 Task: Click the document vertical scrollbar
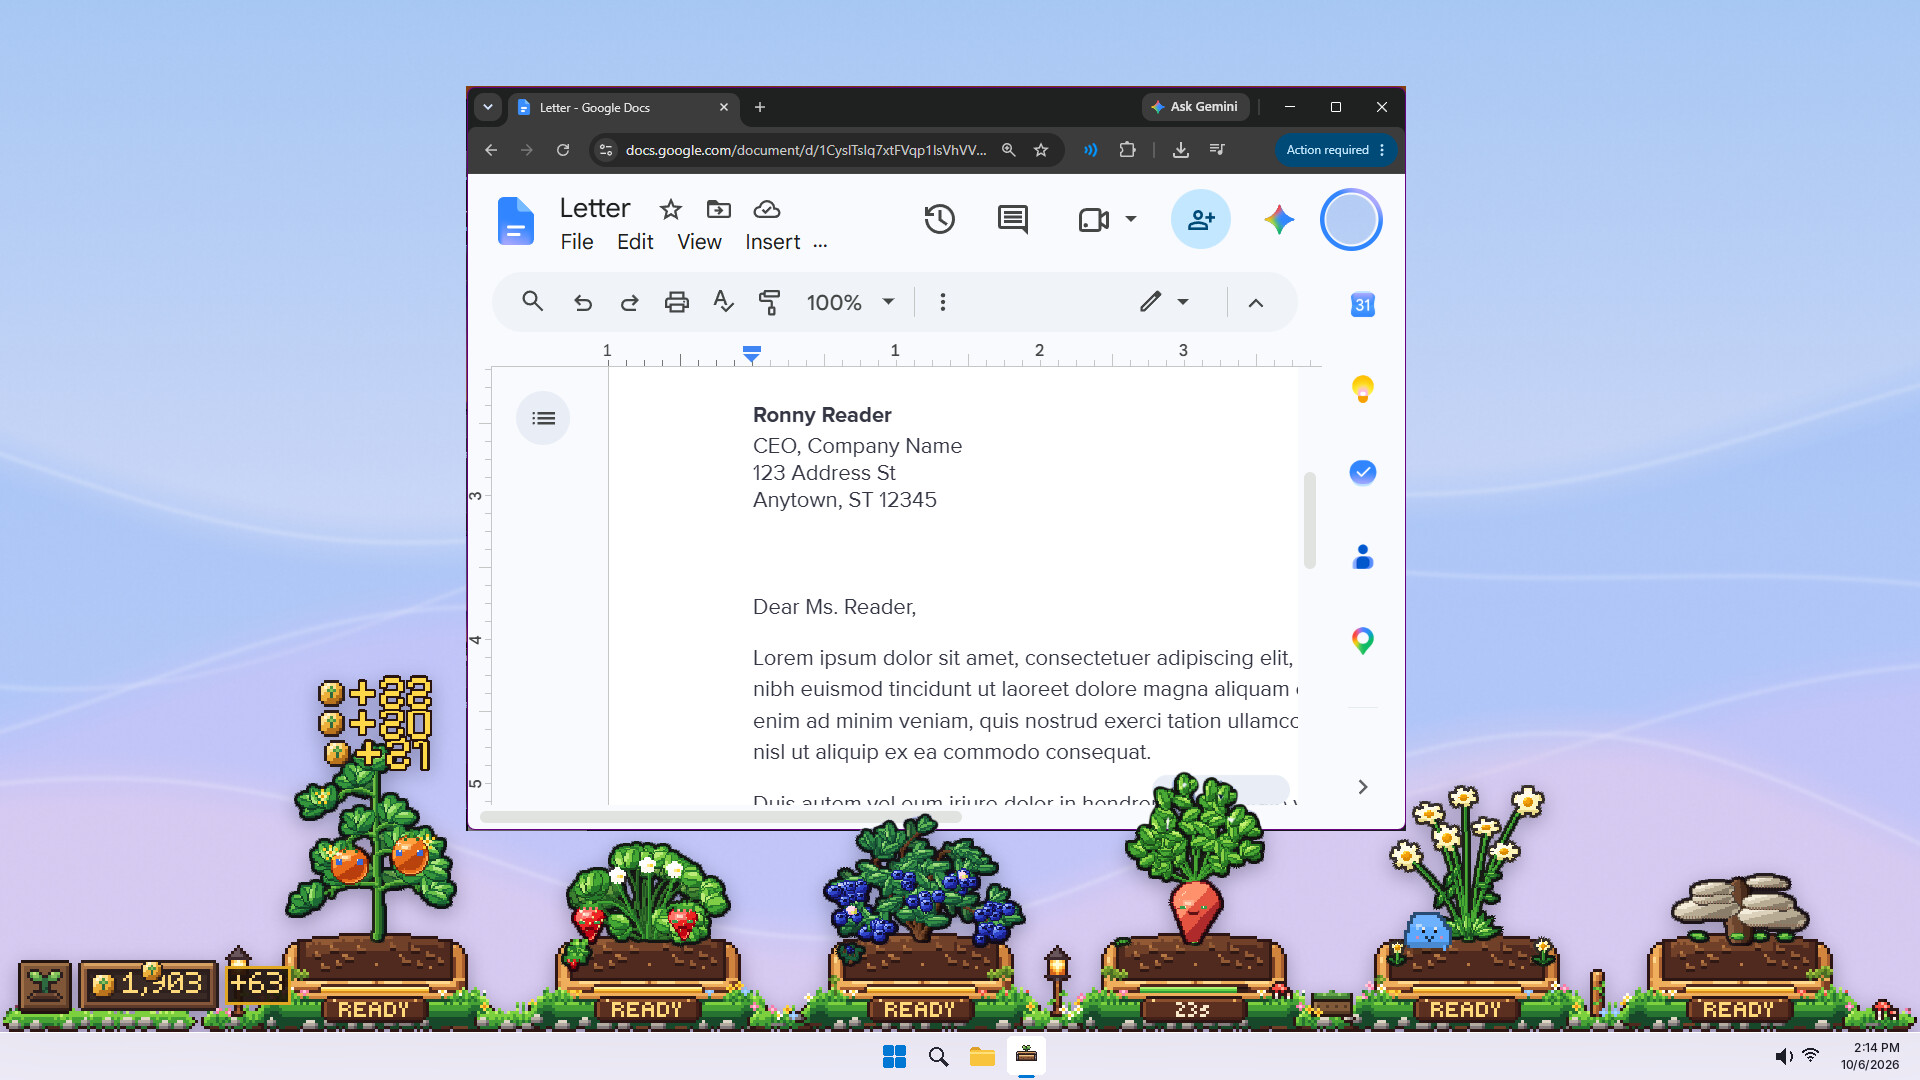click(1309, 520)
